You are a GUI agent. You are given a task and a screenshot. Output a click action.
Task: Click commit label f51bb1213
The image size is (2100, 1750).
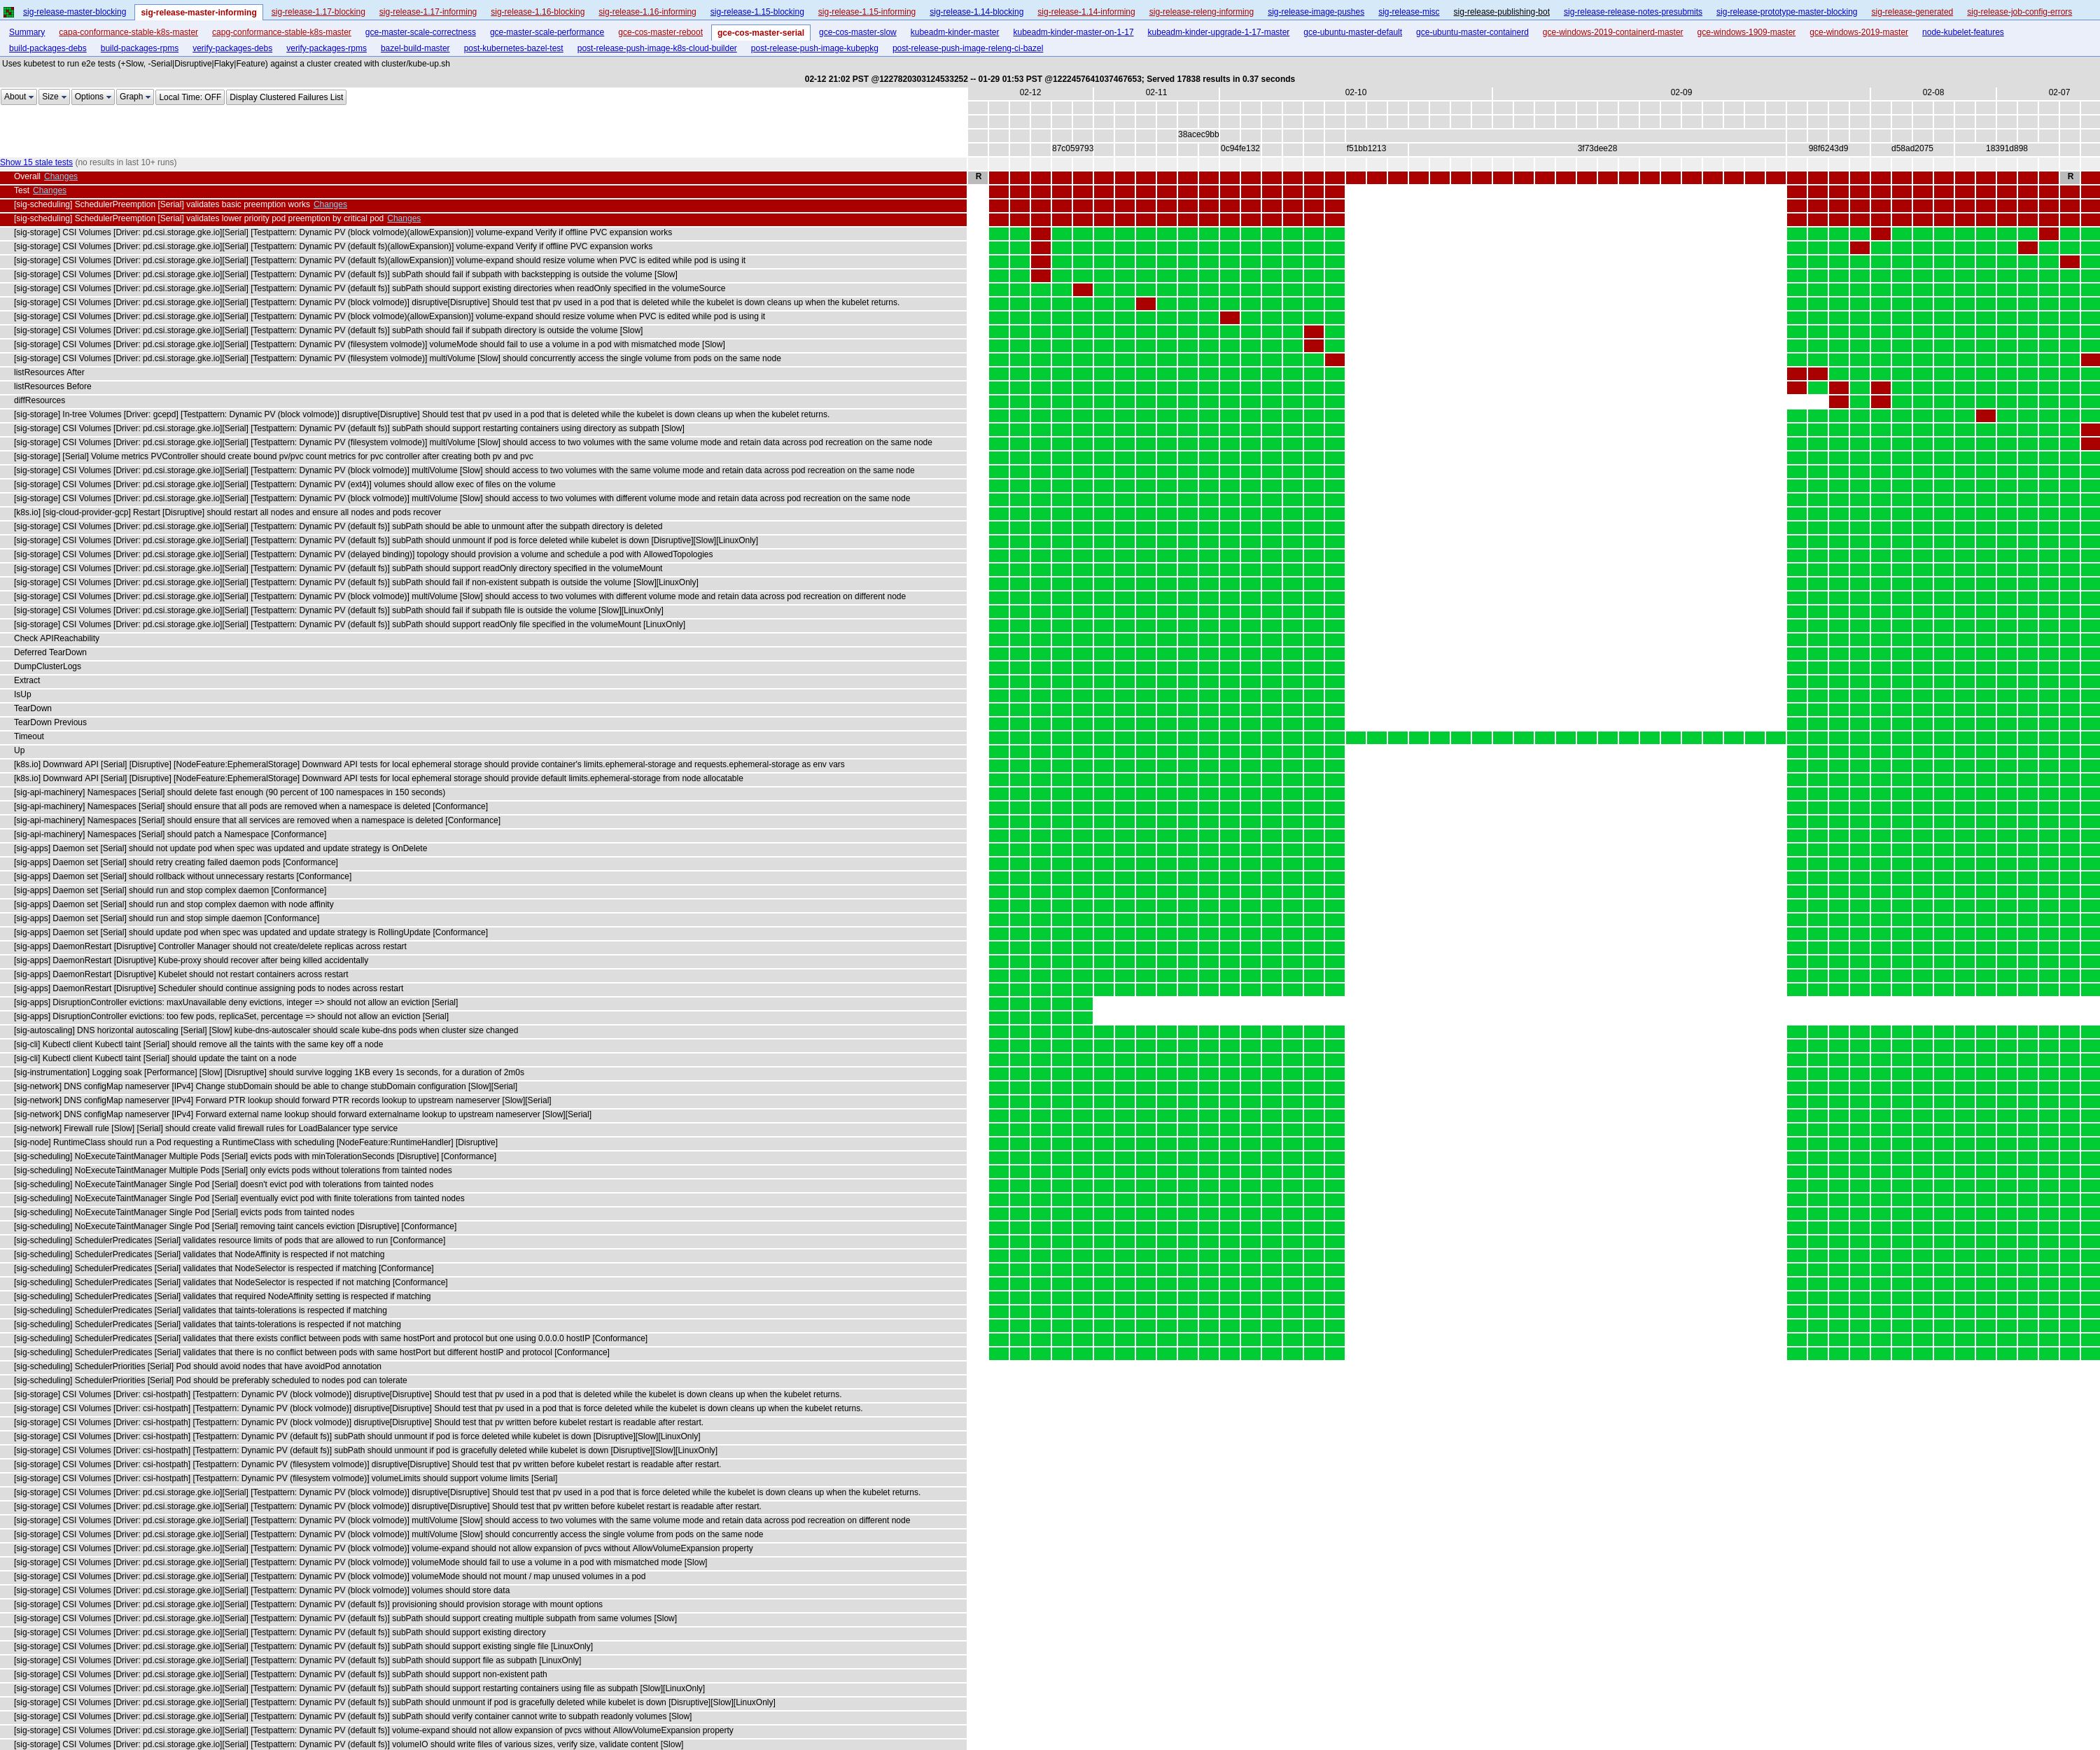point(1366,148)
